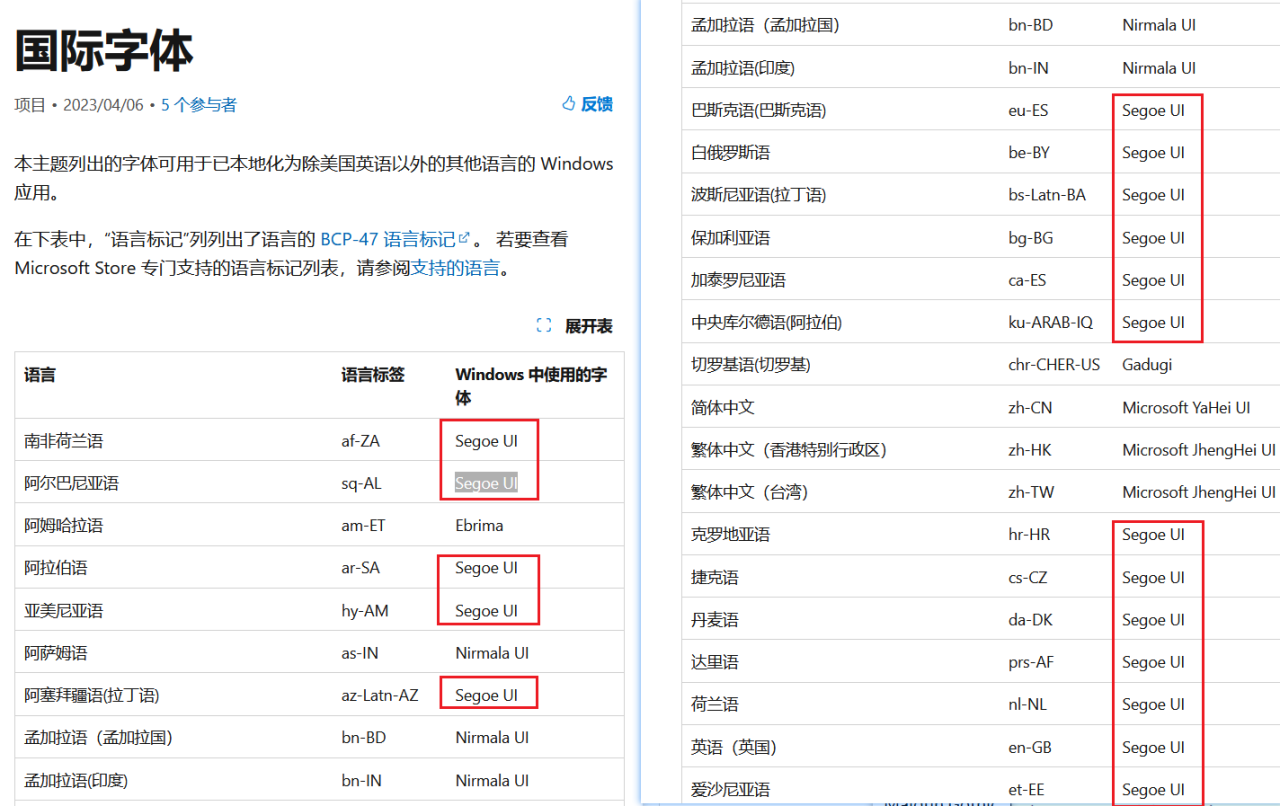This screenshot has width=1280, height=806.
Task: Click the thumbs-up feedback icon
Action: (x=569, y=104)
